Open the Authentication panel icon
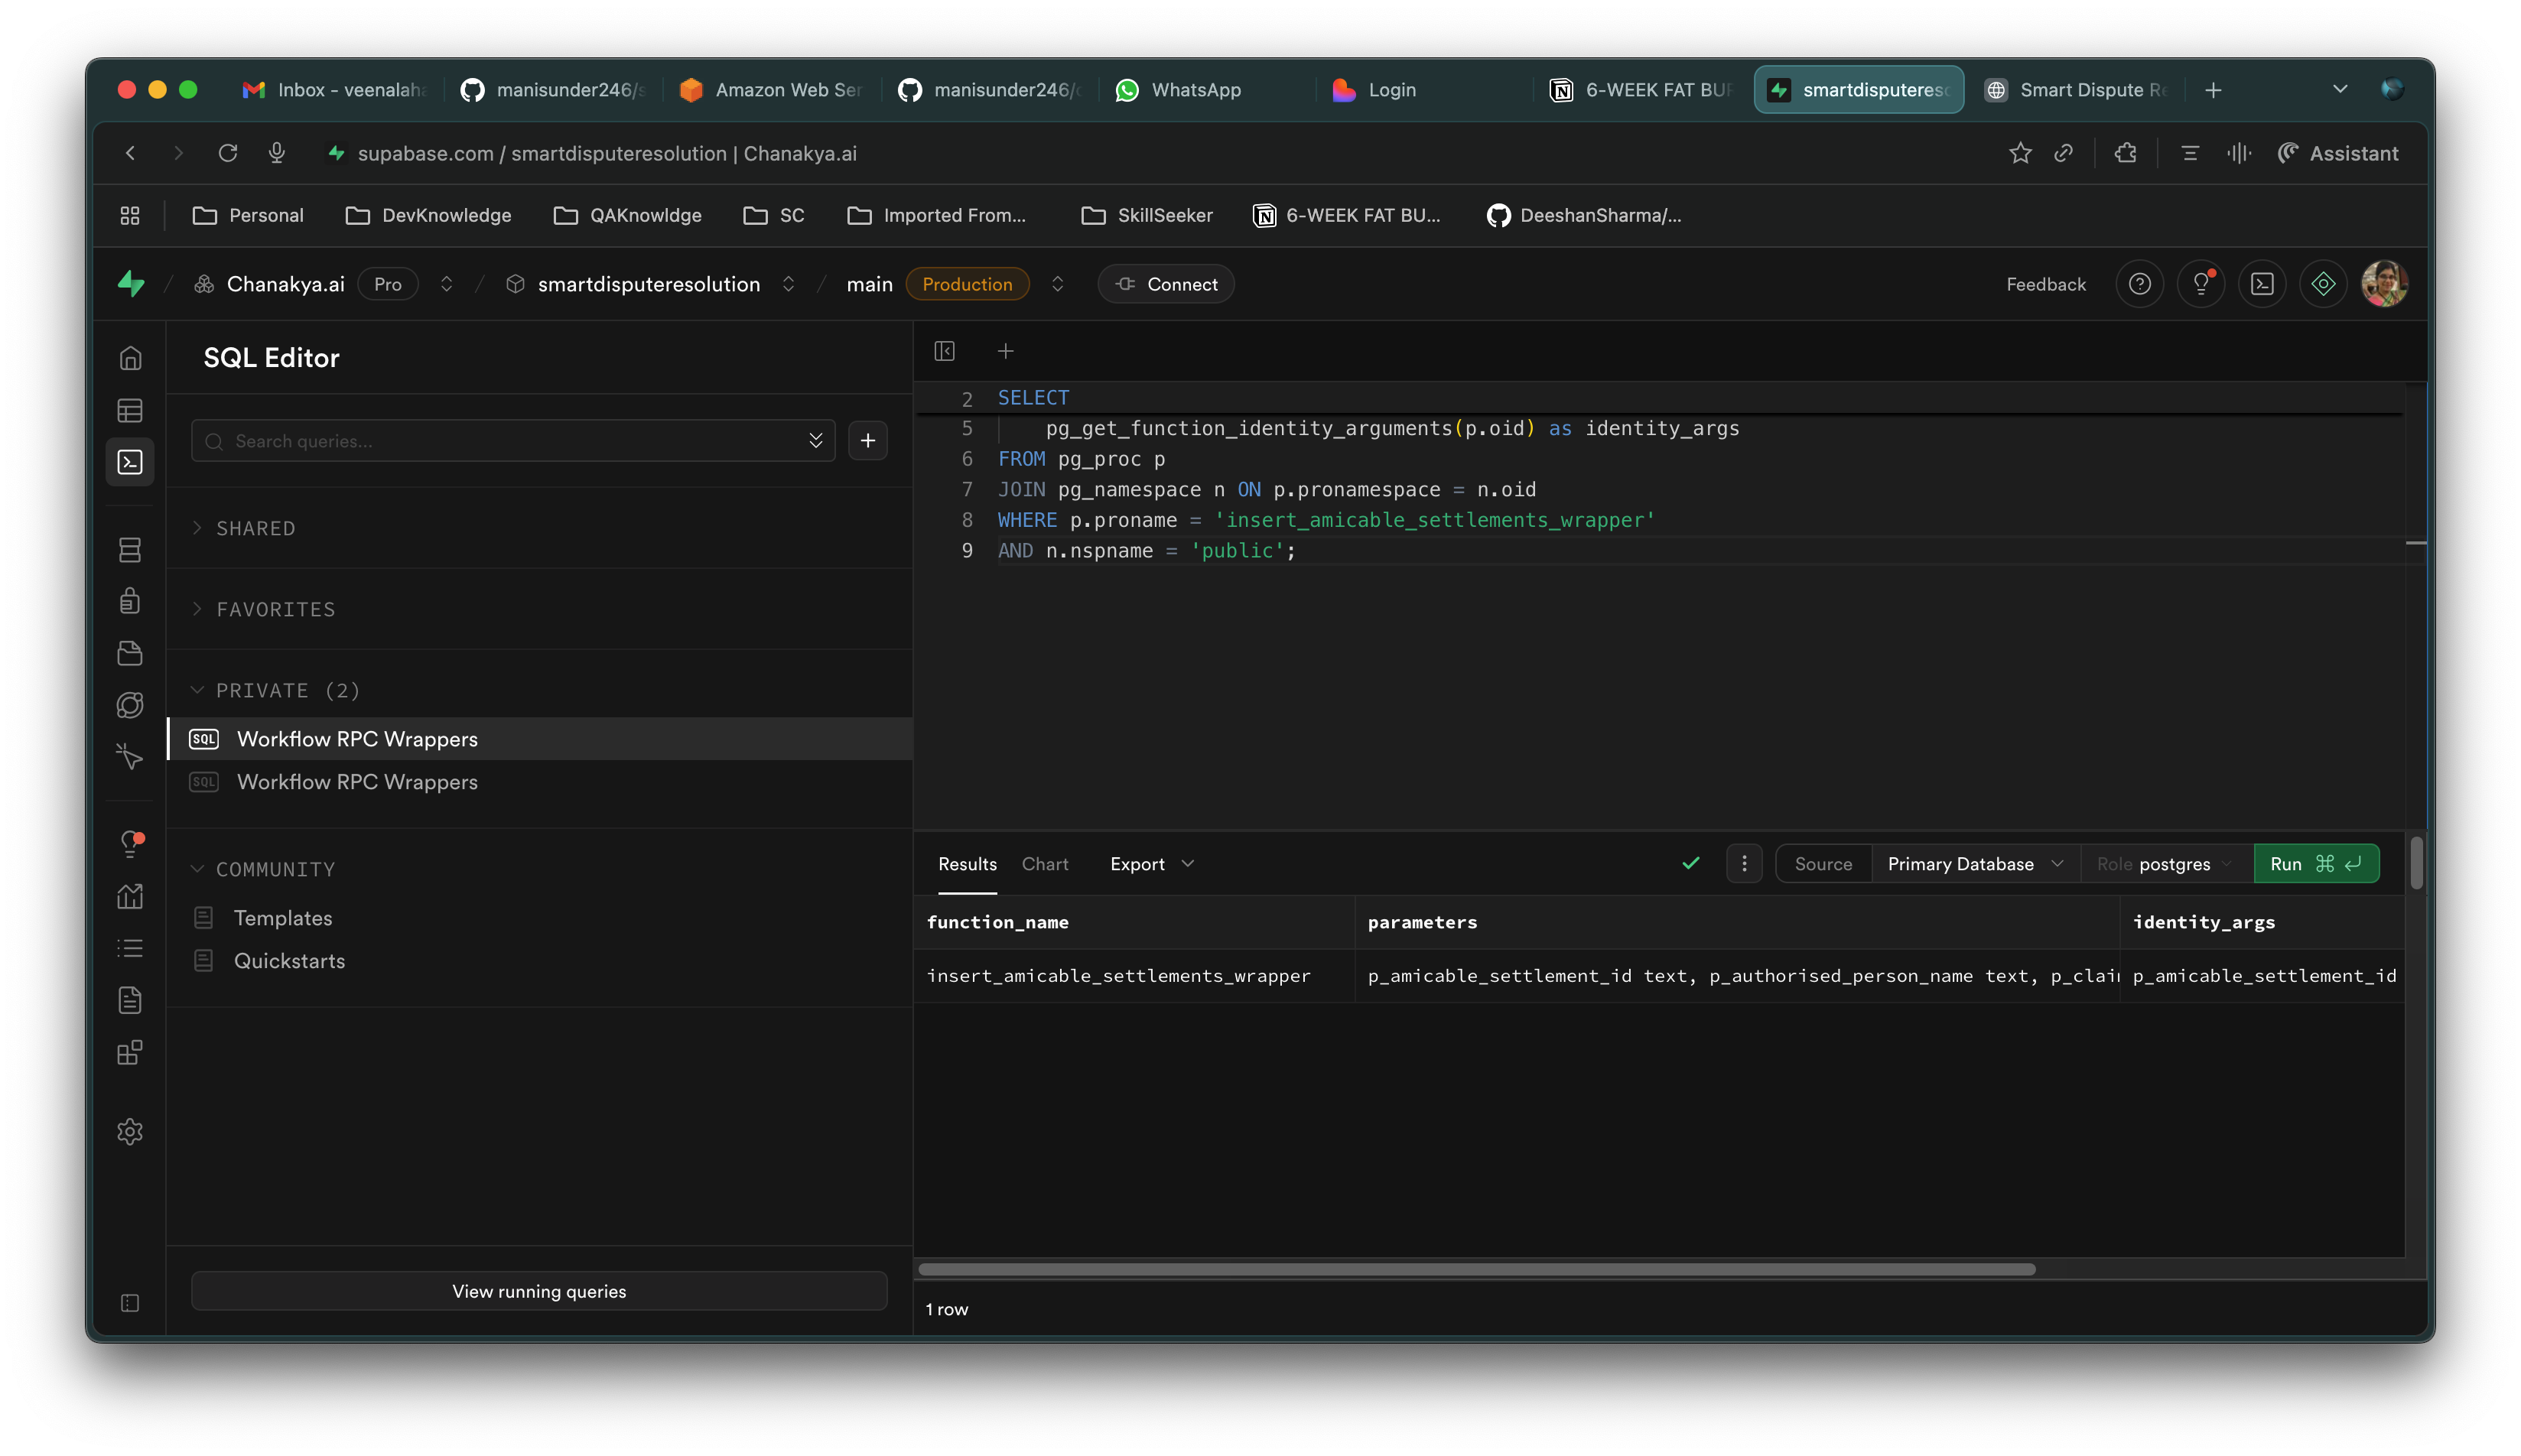 [x=130, y=601]
